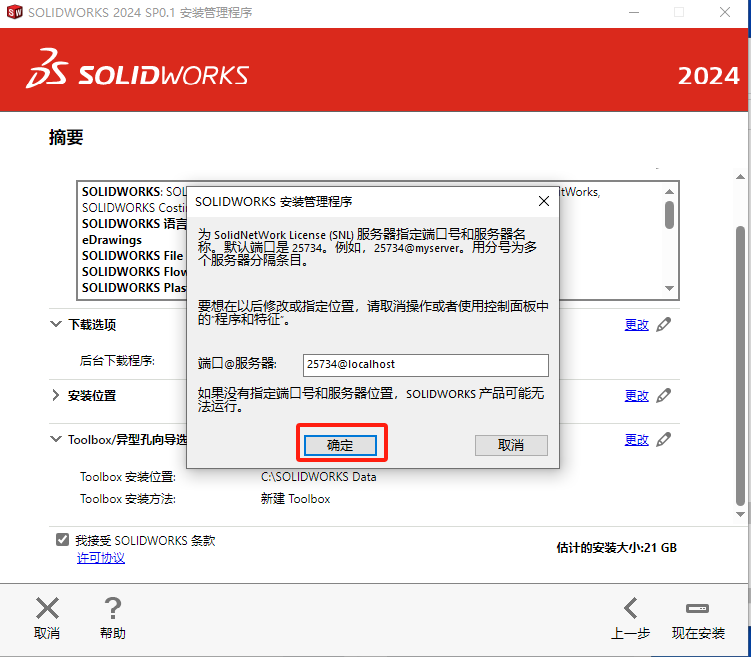The height and width of the screenshot is (657, 751).
Task: Click pencil edit icon for Toolbox
Action: [663, 440]
